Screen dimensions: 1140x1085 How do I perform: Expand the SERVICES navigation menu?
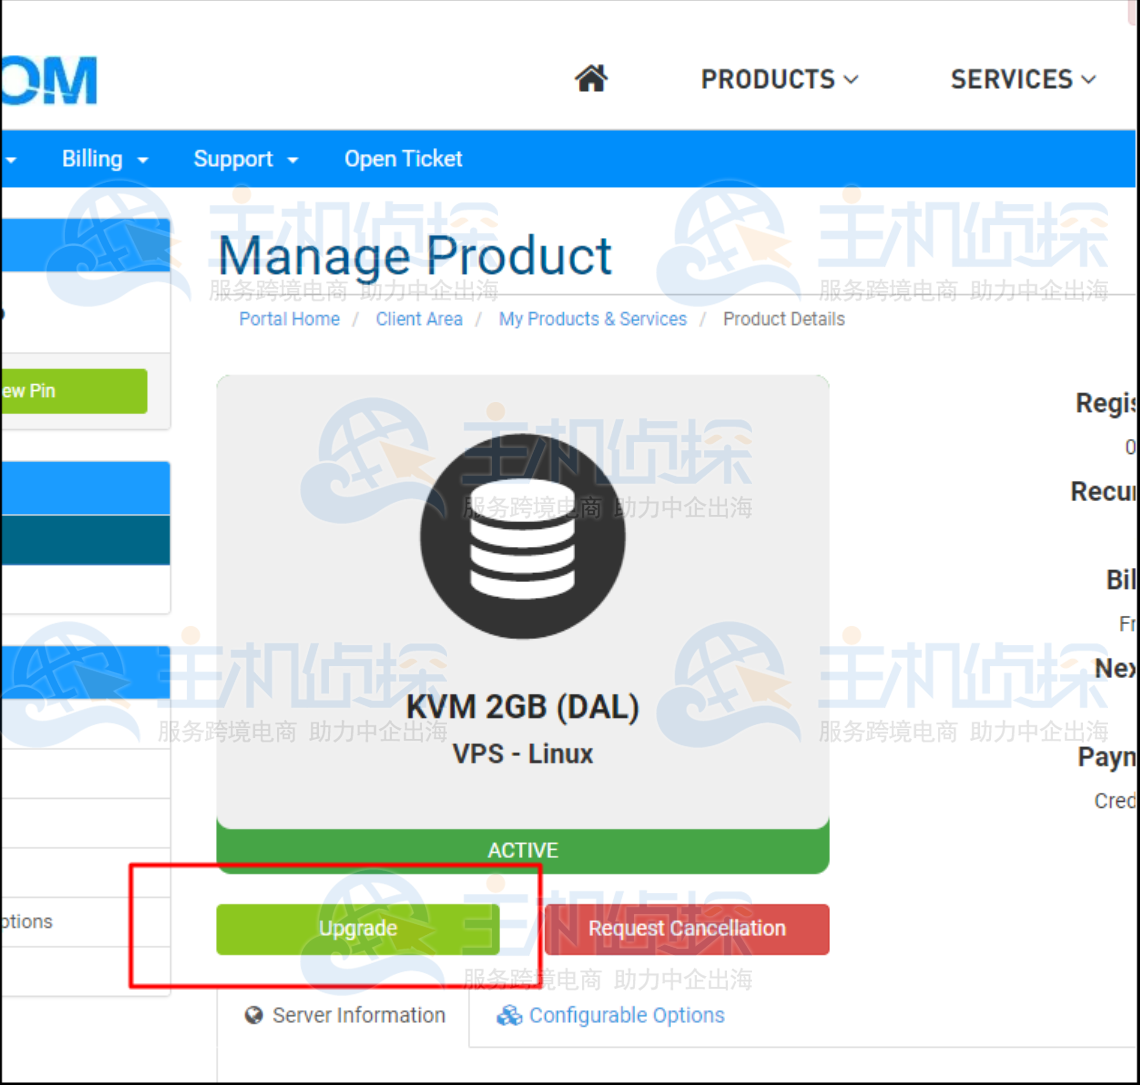[1023, 79]
